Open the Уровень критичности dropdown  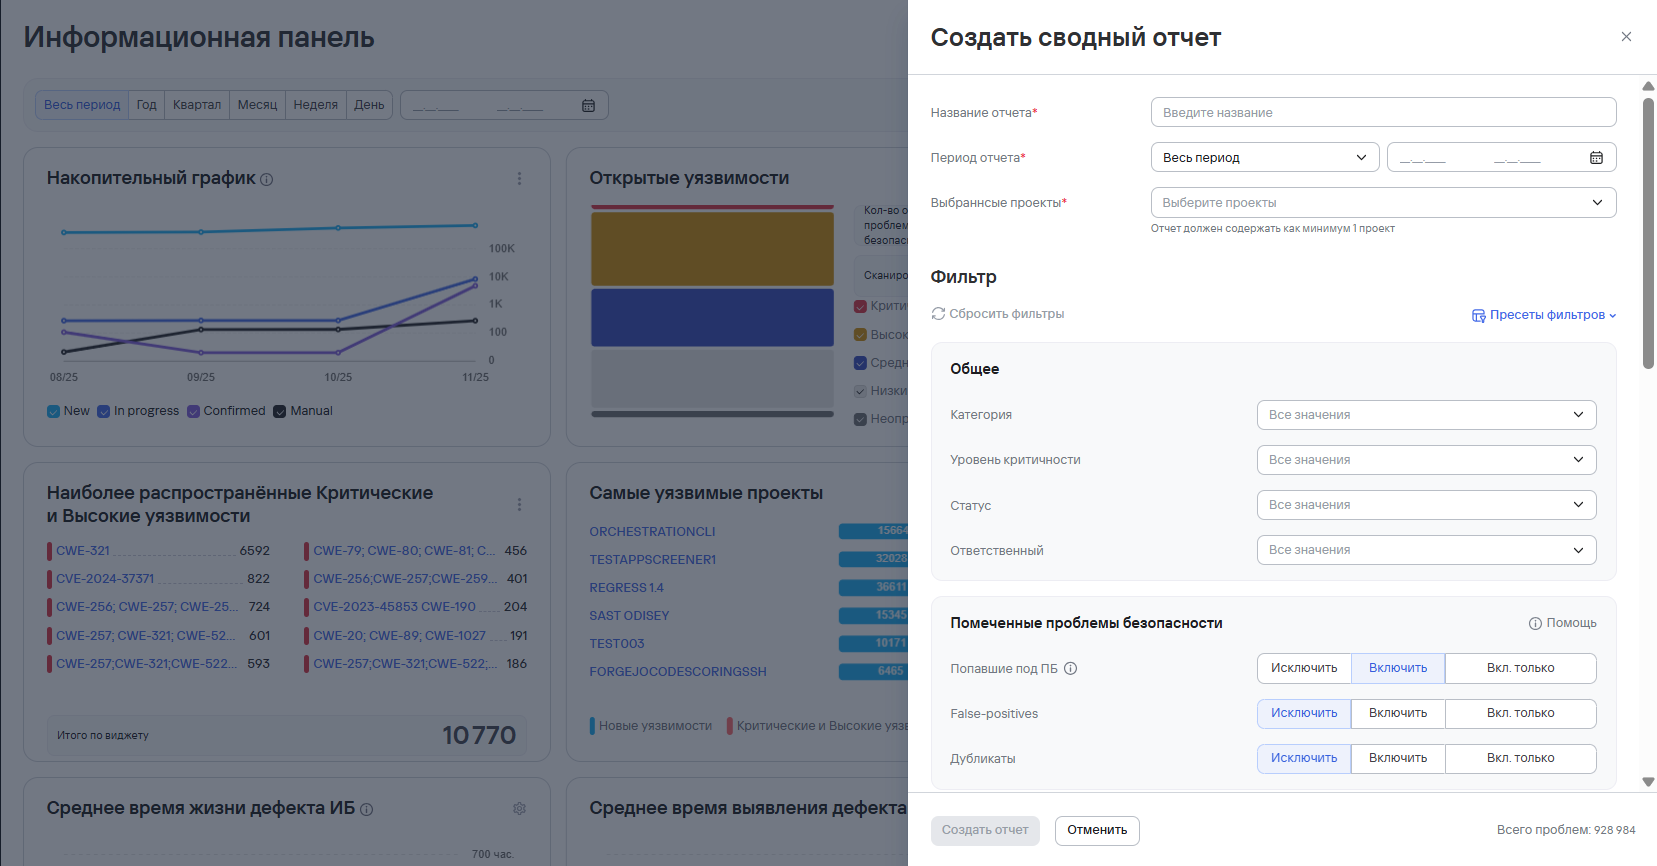pyautogui.click(x=1425, y=460)
